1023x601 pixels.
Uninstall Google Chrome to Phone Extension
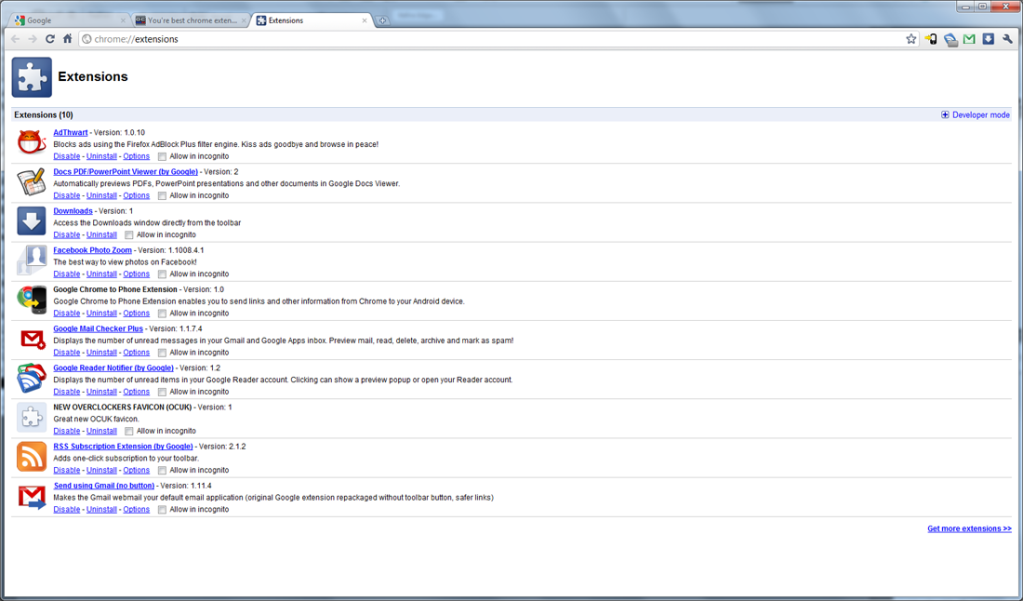(102, 313)
